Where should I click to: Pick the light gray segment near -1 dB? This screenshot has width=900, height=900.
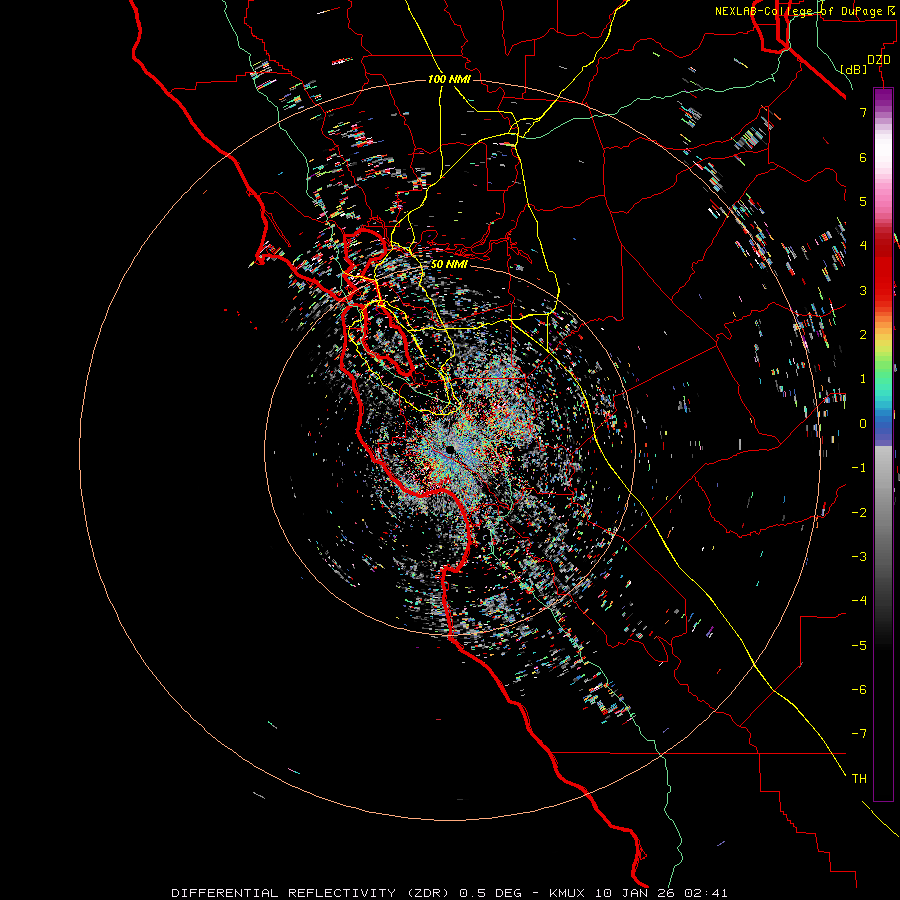tap(883, 465)
